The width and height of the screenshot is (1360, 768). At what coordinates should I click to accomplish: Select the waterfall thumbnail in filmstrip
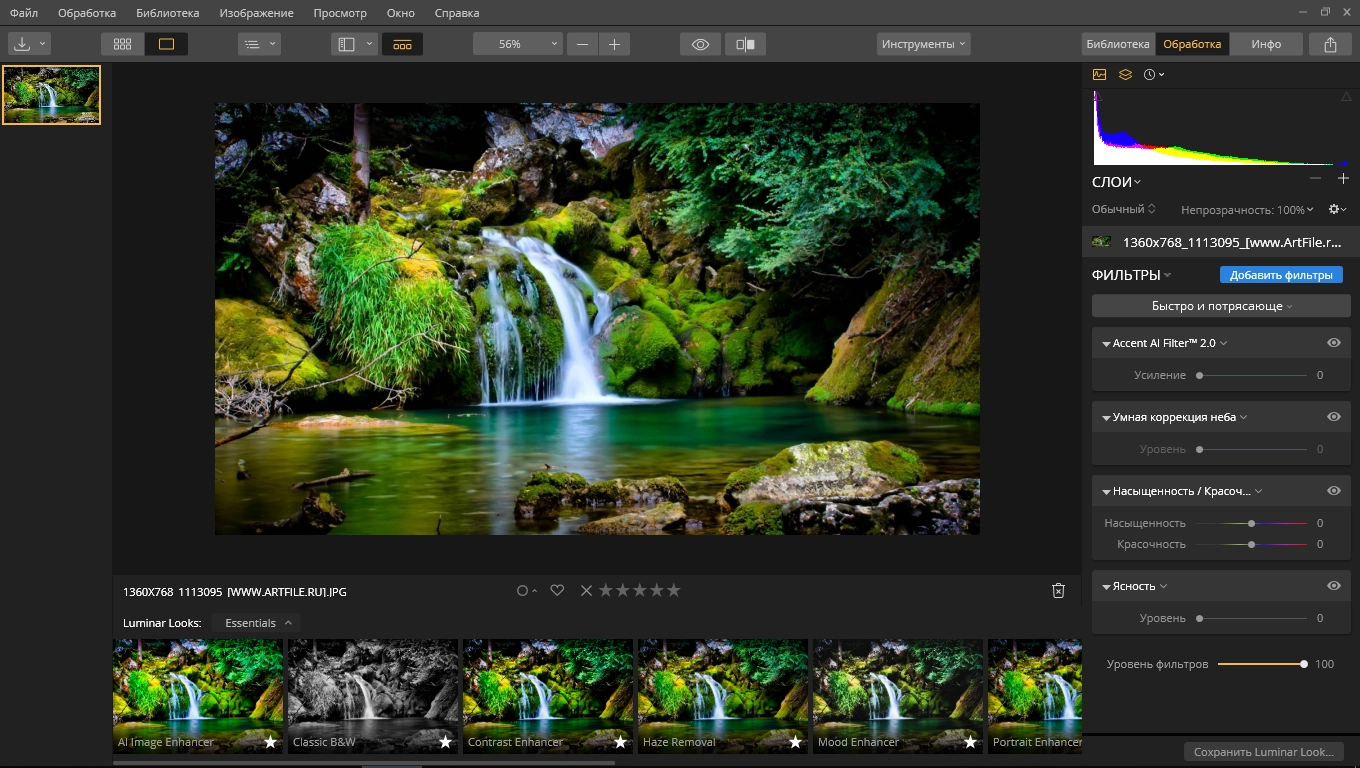tap(51, 95)
